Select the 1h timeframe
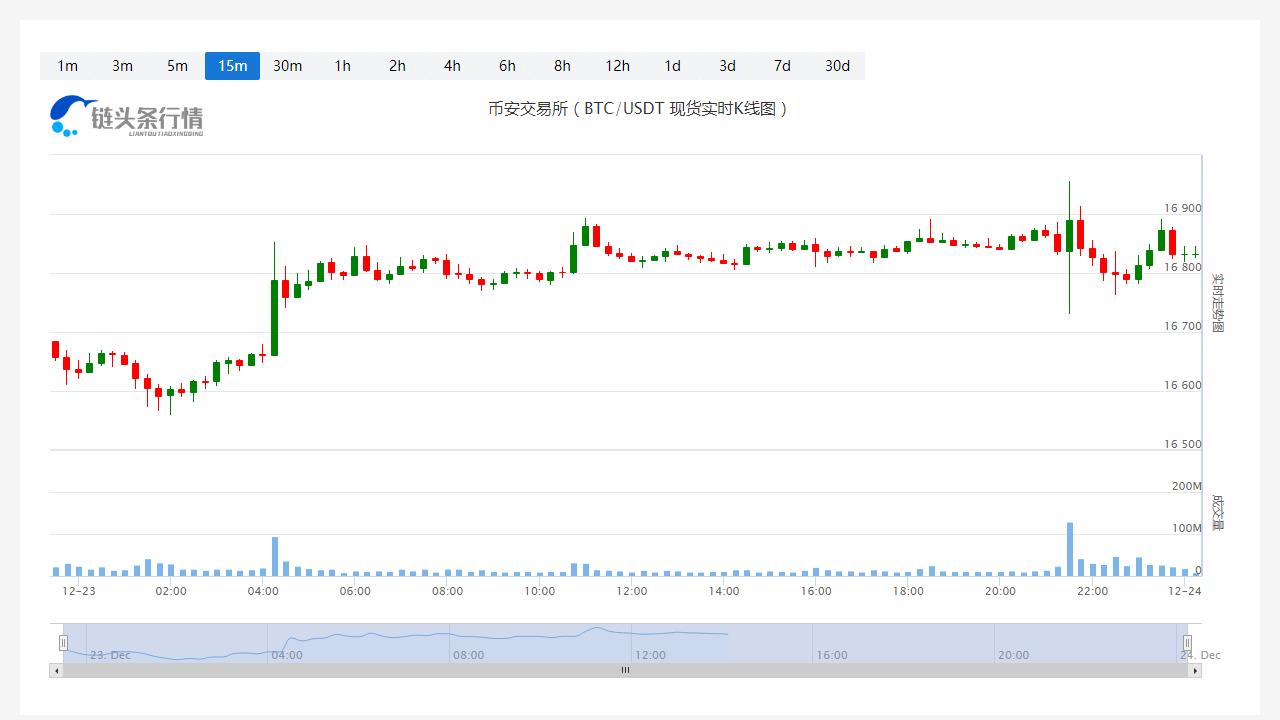This screenshot has height=720, width=1280. click(x=342, y=66)
